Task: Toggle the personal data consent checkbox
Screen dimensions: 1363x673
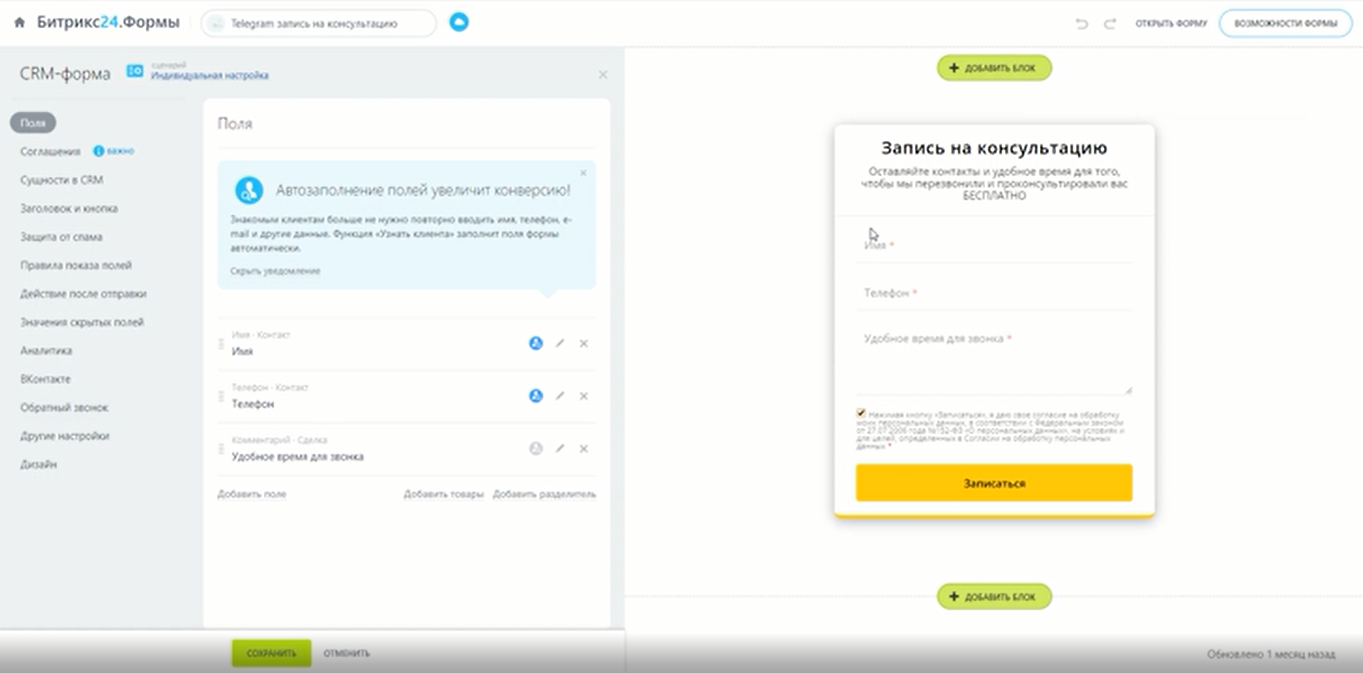Action: point(861,413)
